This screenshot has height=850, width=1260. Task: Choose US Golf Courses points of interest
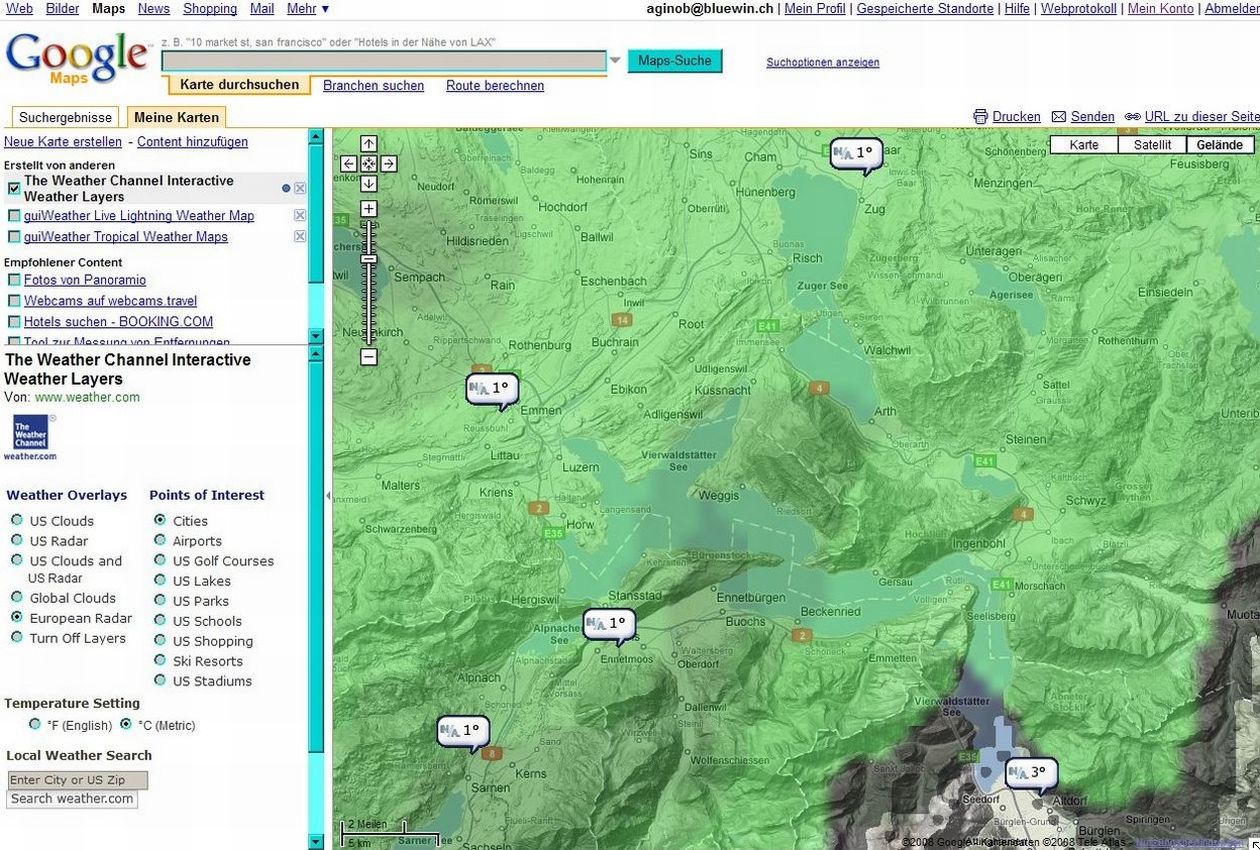click(160, 560)
